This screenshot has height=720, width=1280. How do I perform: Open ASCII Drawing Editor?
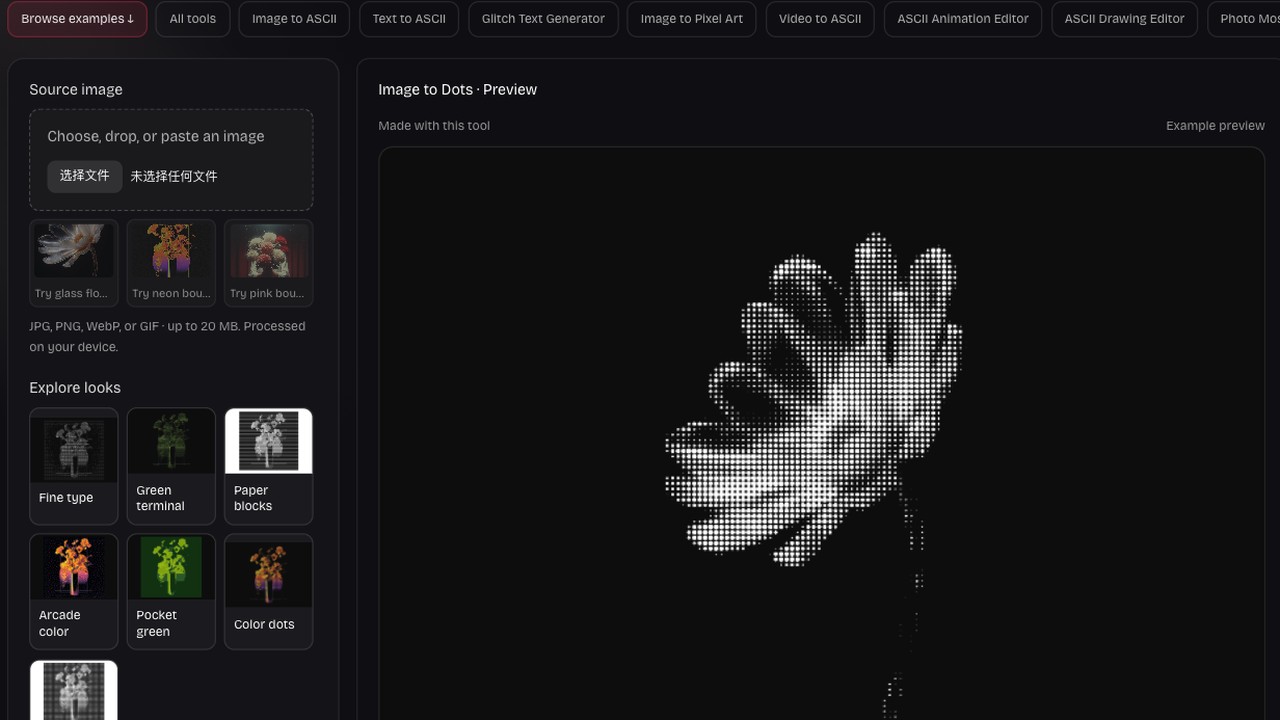coord(1124,19)
